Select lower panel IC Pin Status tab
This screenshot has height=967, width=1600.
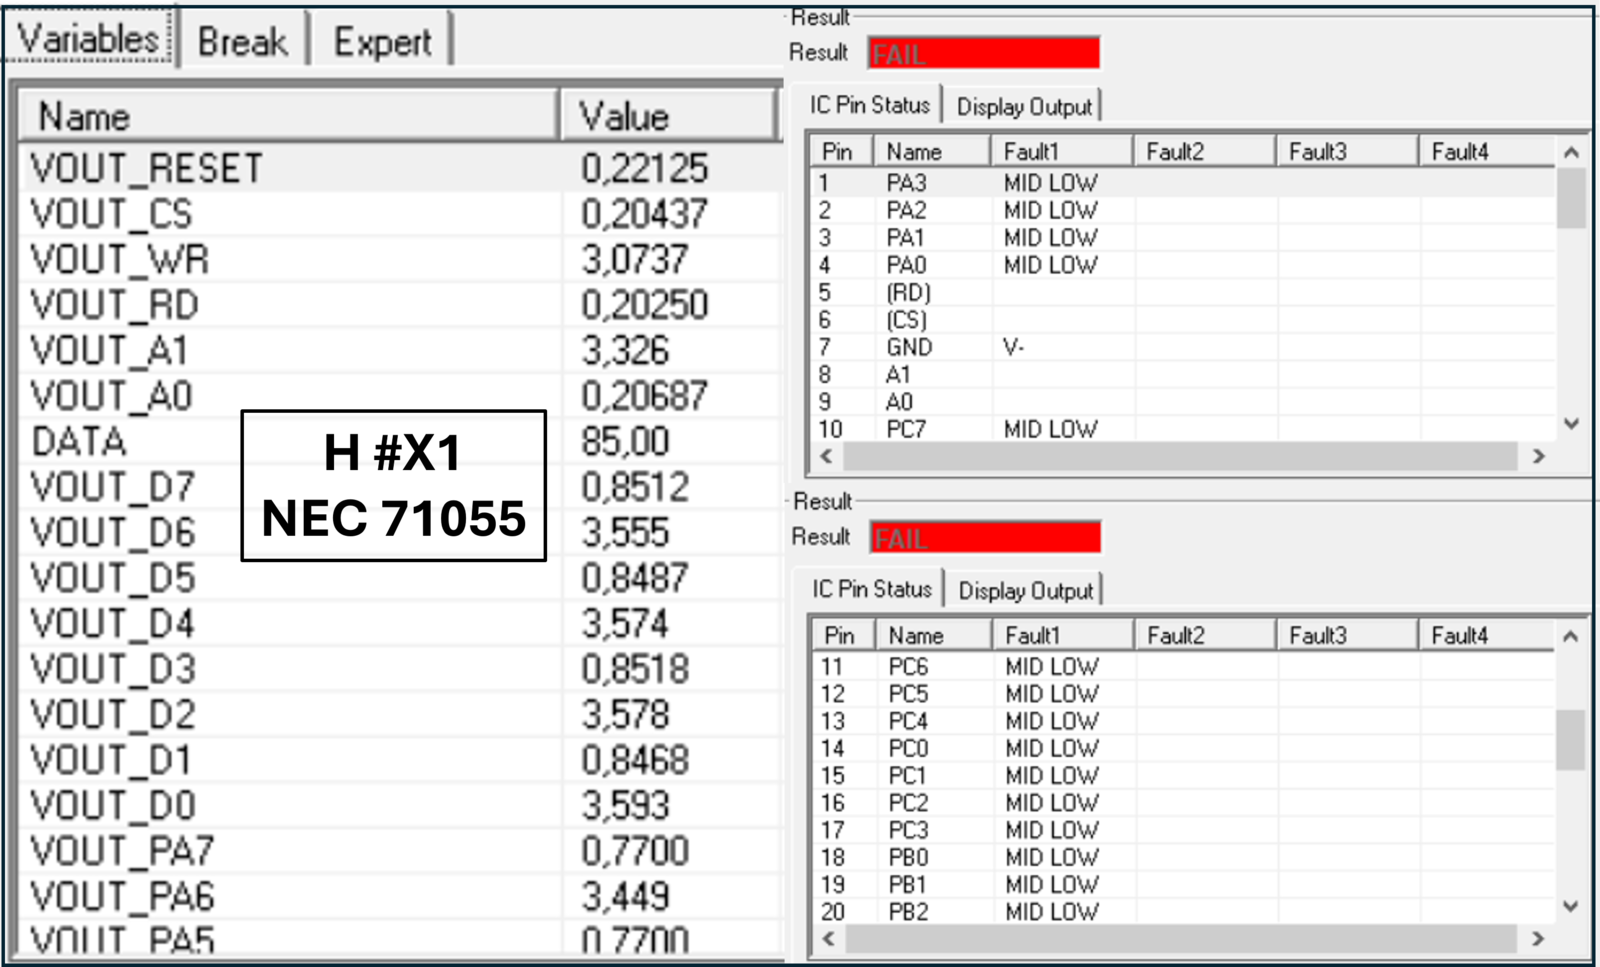pos(872,589)
